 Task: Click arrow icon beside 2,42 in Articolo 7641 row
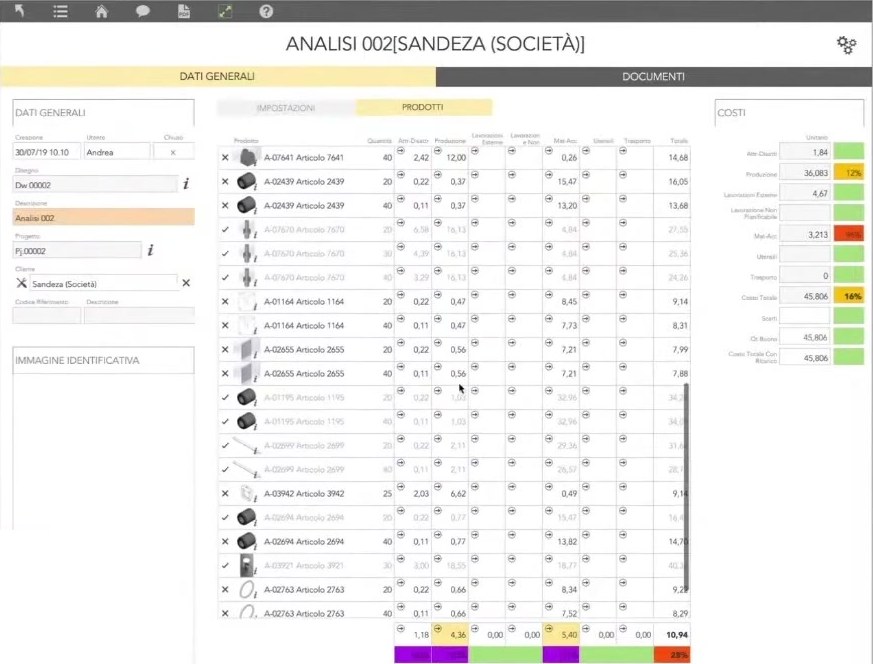coord(401,151)
